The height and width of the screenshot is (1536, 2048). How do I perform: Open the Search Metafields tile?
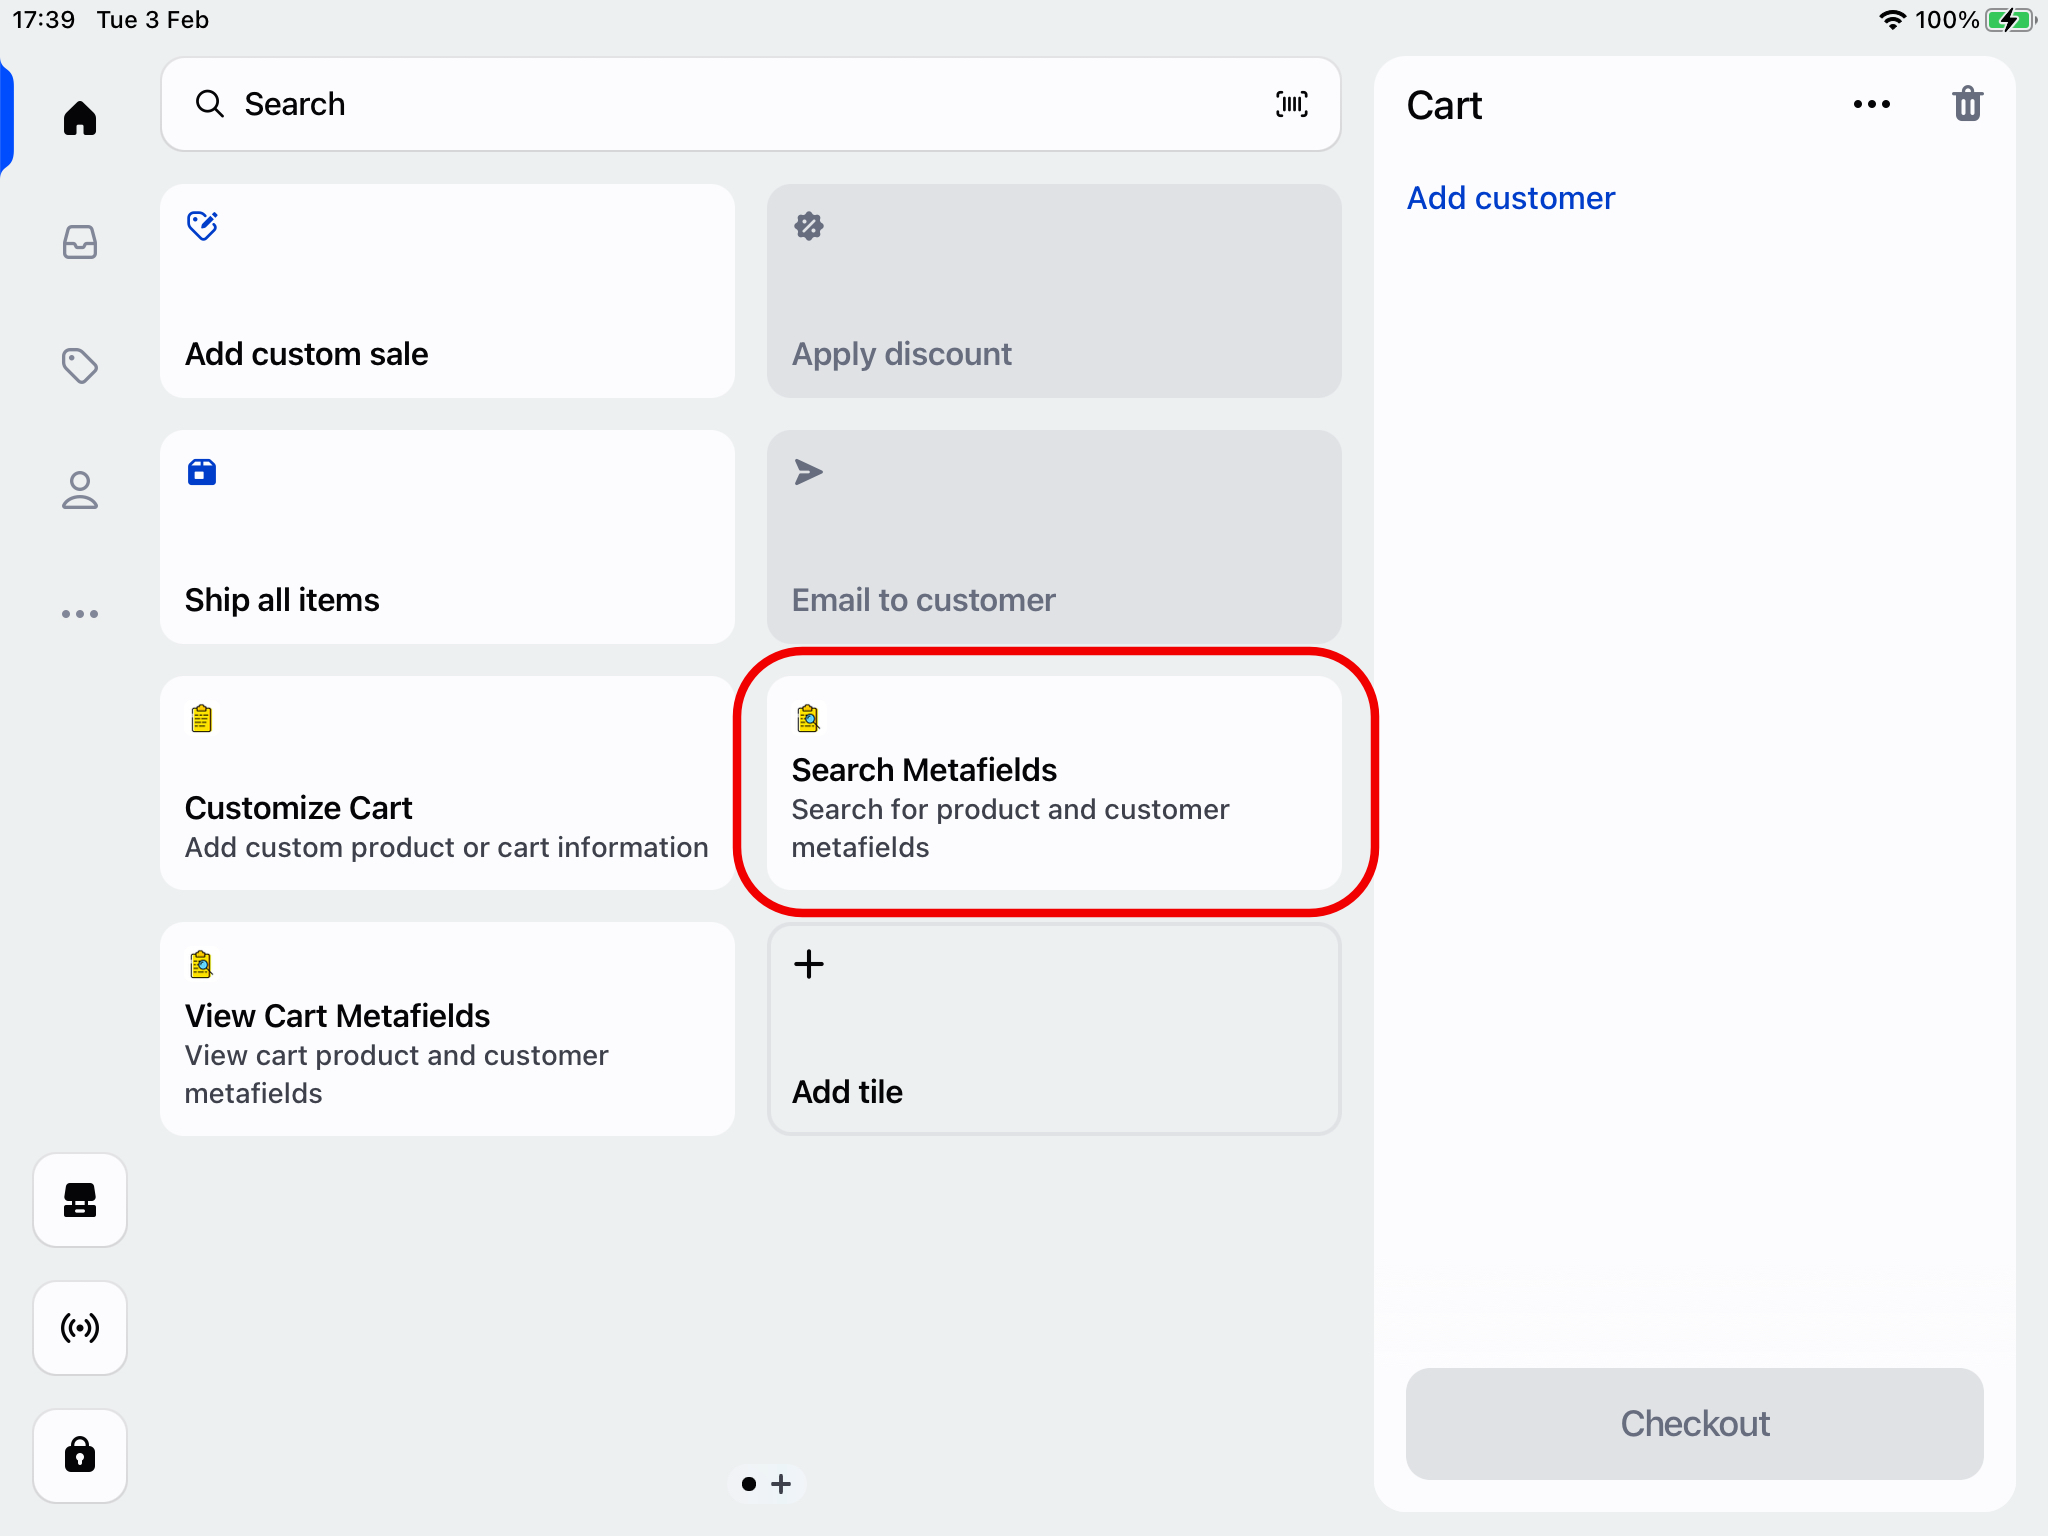pyautogui.click(x=1053, y=783)
